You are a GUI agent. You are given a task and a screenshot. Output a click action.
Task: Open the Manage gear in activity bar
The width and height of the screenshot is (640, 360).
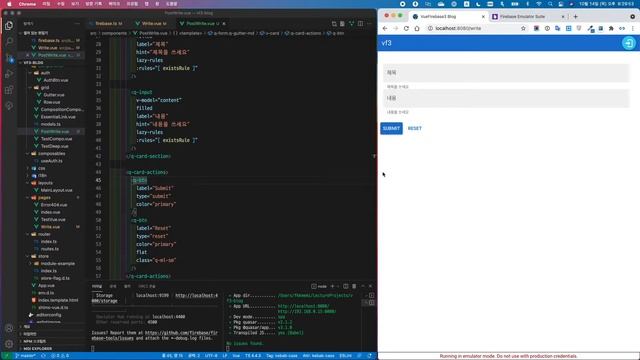[x=9, y=344]
